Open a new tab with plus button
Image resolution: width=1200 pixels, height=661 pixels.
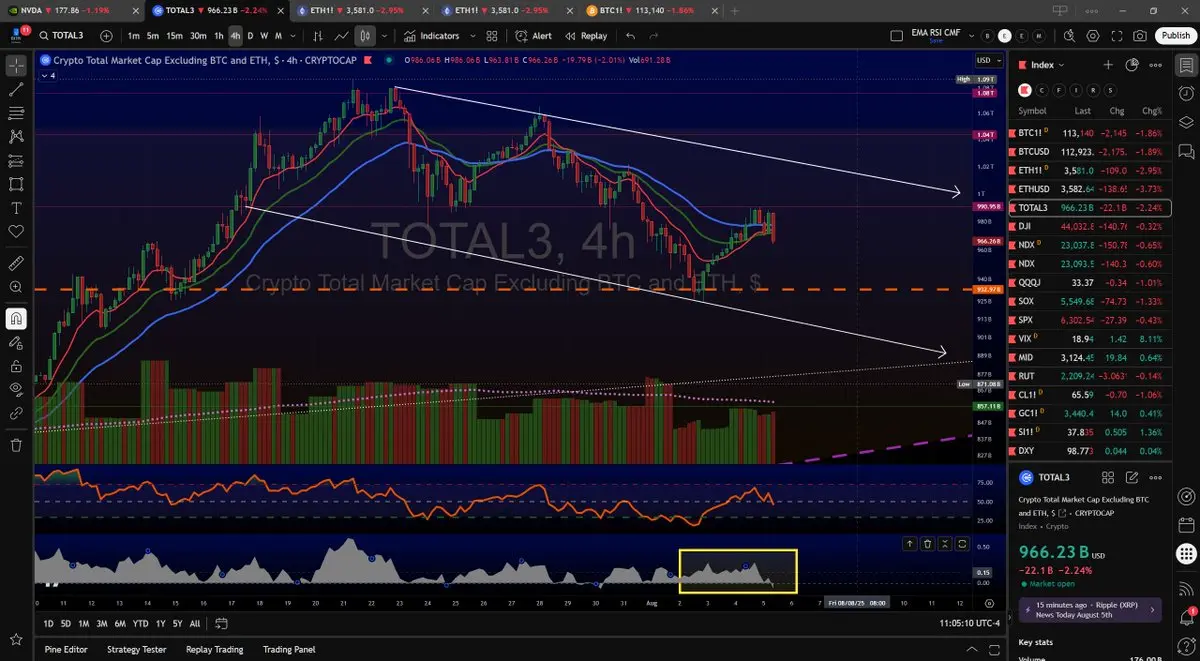(735, 9)
